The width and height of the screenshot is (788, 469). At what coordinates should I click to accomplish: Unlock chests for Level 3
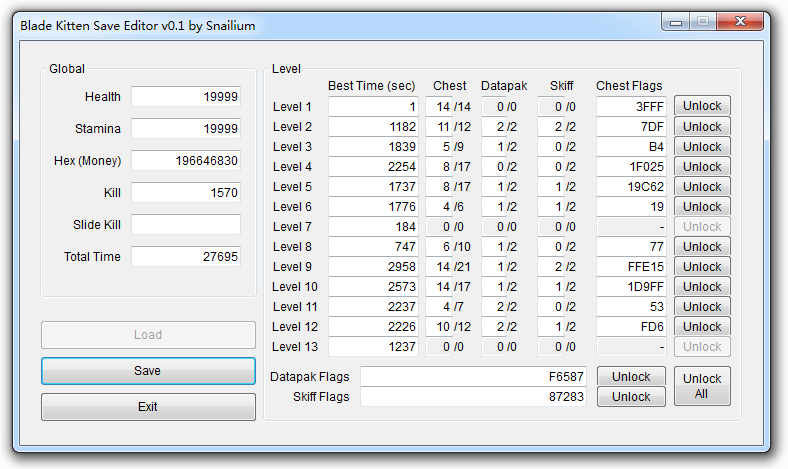click(702, 147)
